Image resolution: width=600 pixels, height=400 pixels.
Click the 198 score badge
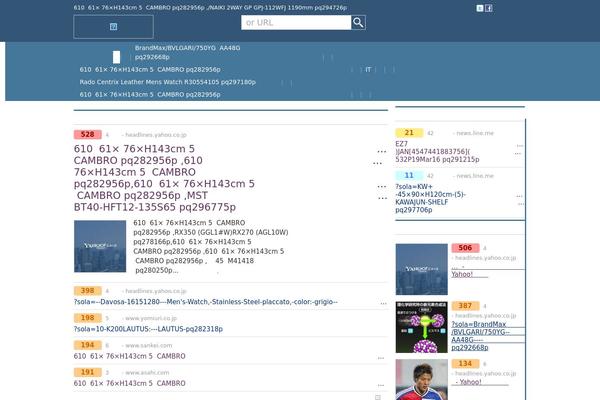click(x=88, y=318)
